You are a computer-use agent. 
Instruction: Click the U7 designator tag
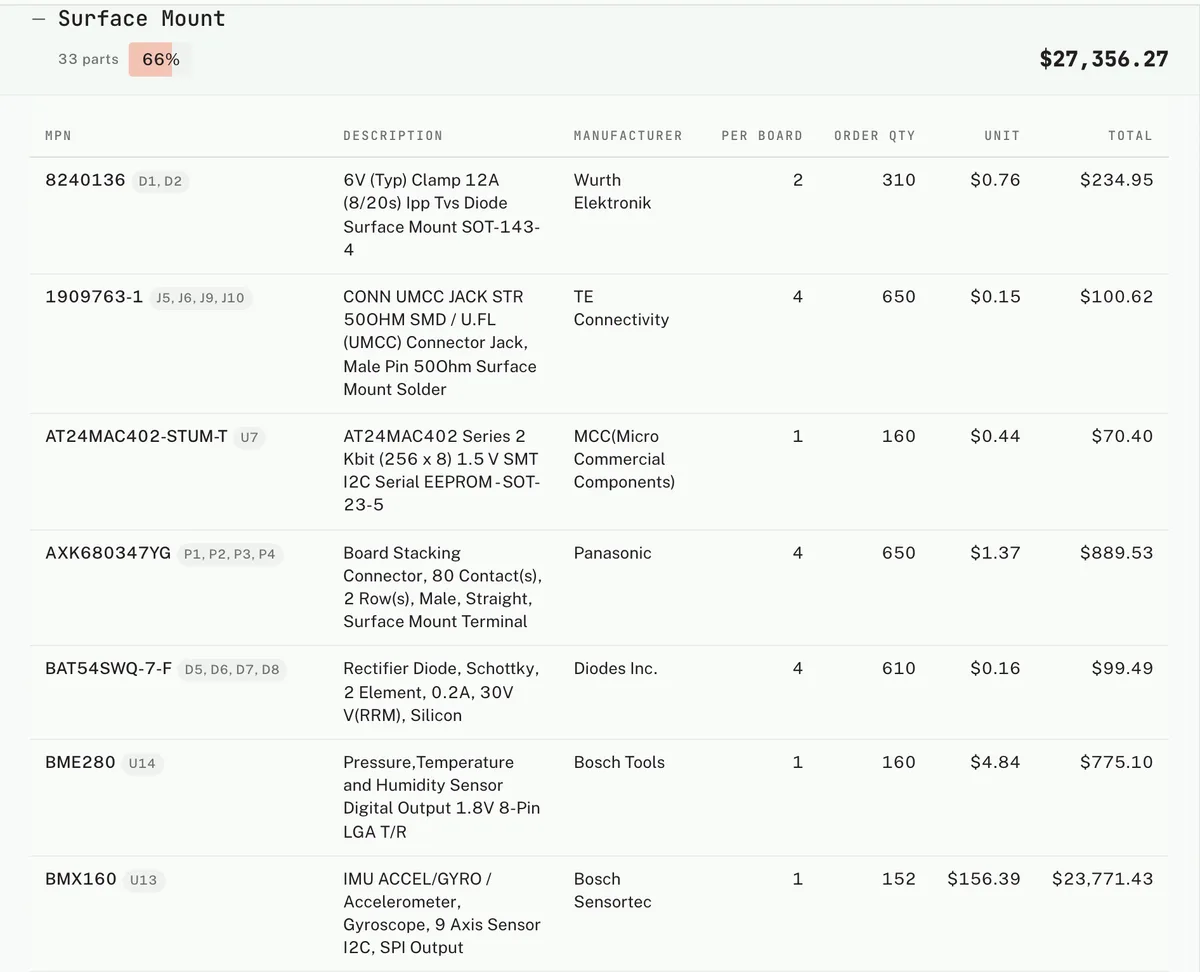[x=249, y=437]
